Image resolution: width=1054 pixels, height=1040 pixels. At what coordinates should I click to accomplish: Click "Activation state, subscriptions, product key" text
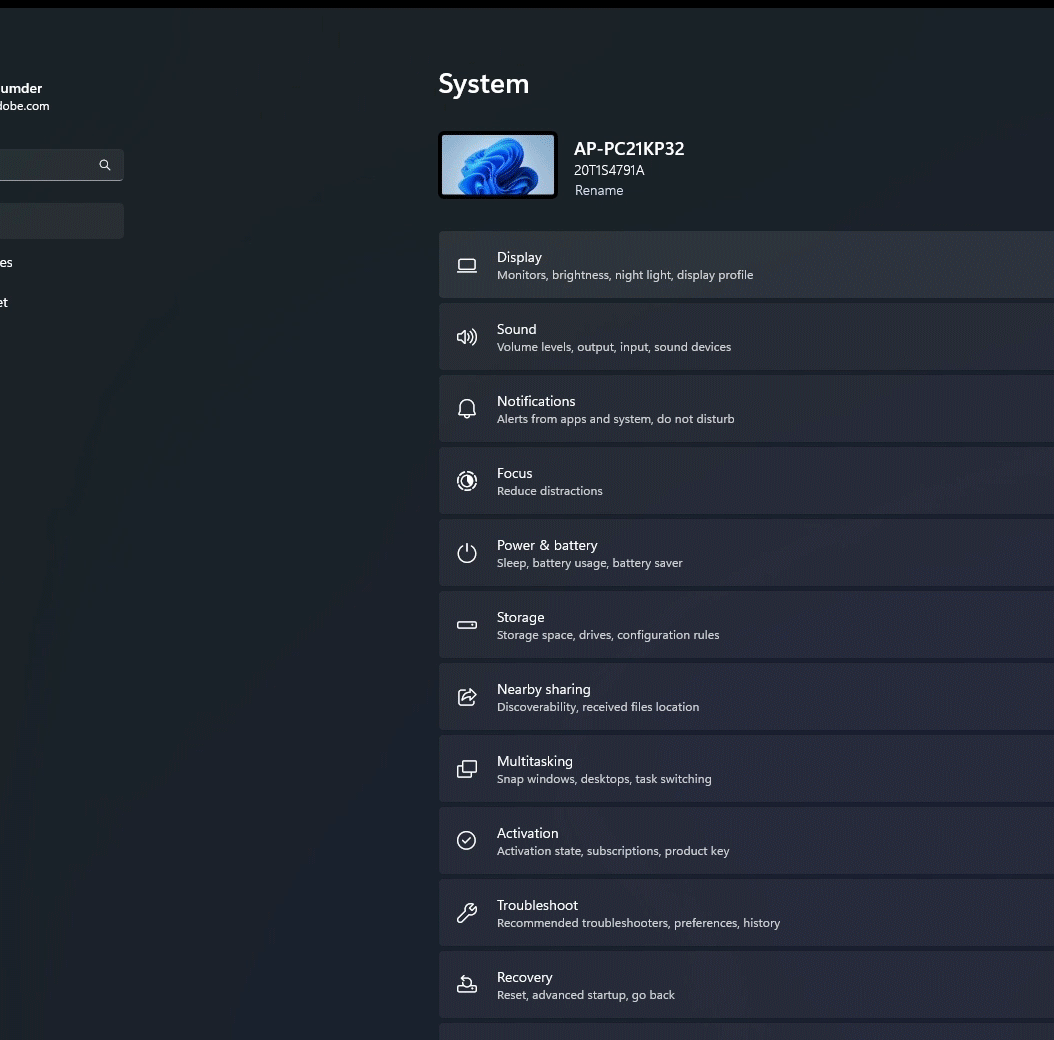point(612,850)
